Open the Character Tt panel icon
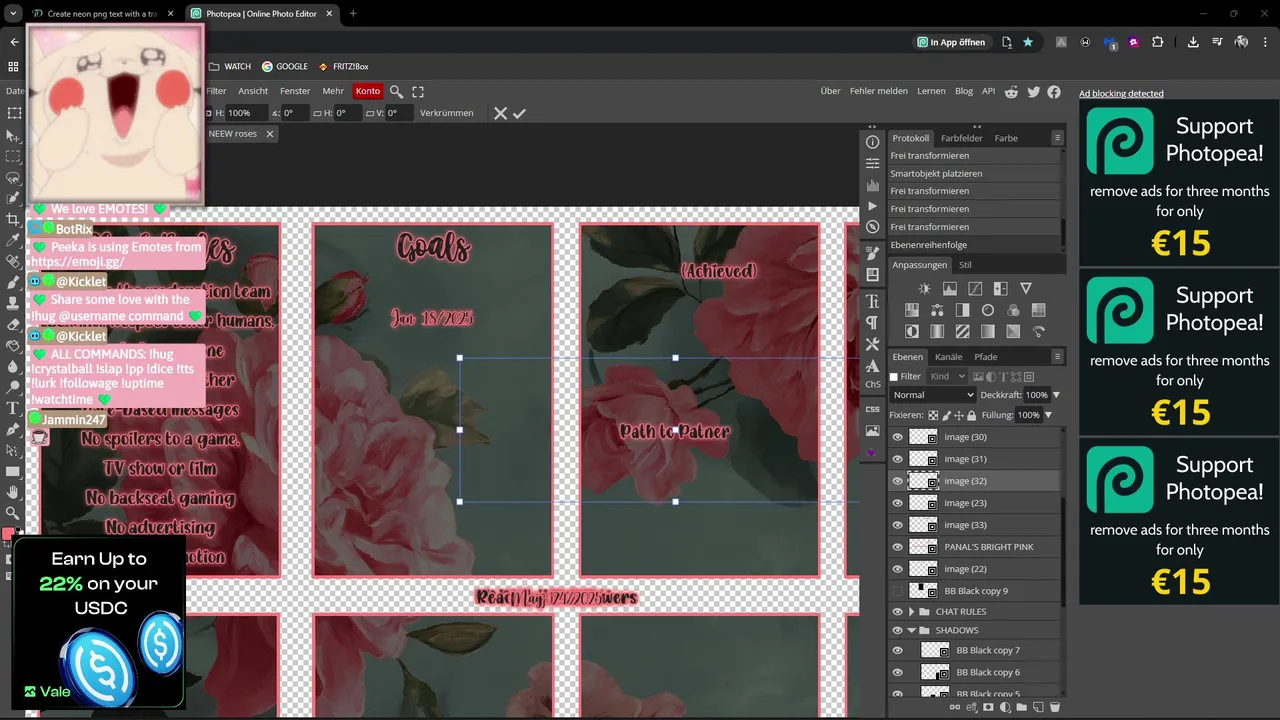The image size is (1280, 720). click(872, 301)
